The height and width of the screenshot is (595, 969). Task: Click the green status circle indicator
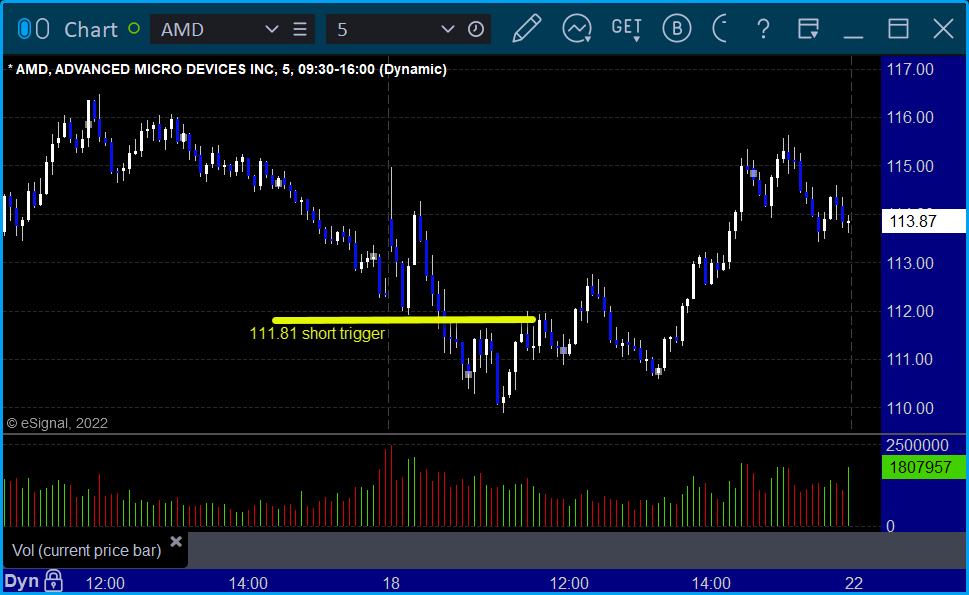pyautogui.click(x=133, y=28)
